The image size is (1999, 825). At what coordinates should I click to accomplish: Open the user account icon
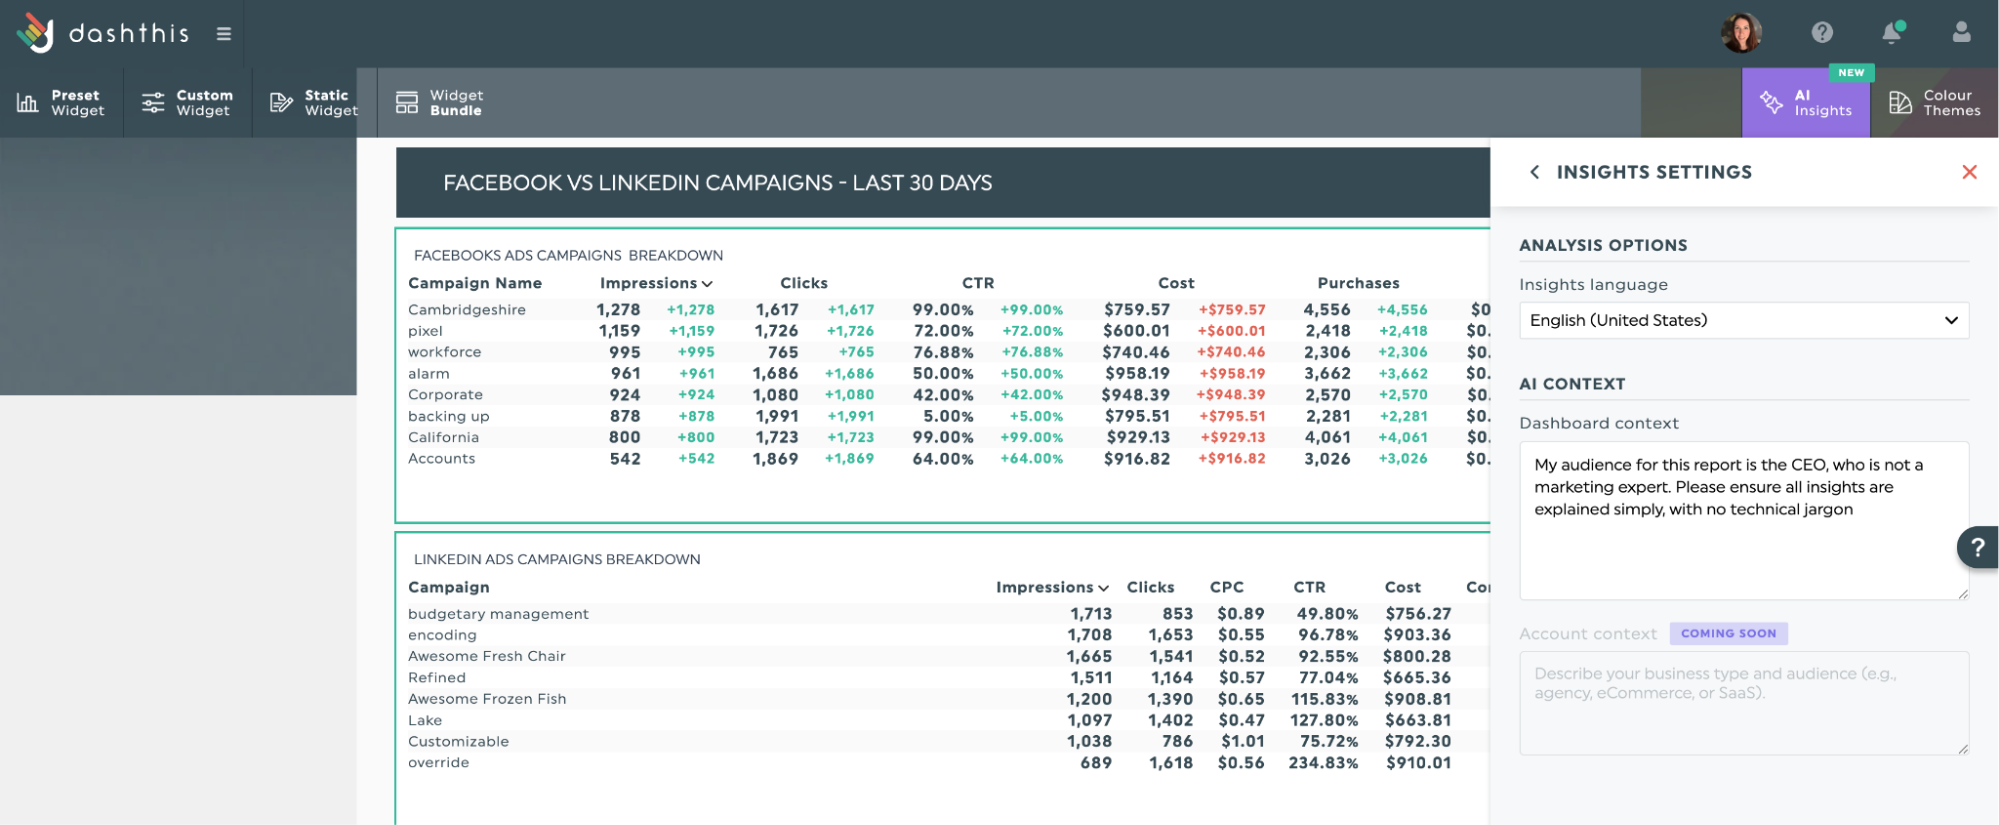(x=1961, y=33)
